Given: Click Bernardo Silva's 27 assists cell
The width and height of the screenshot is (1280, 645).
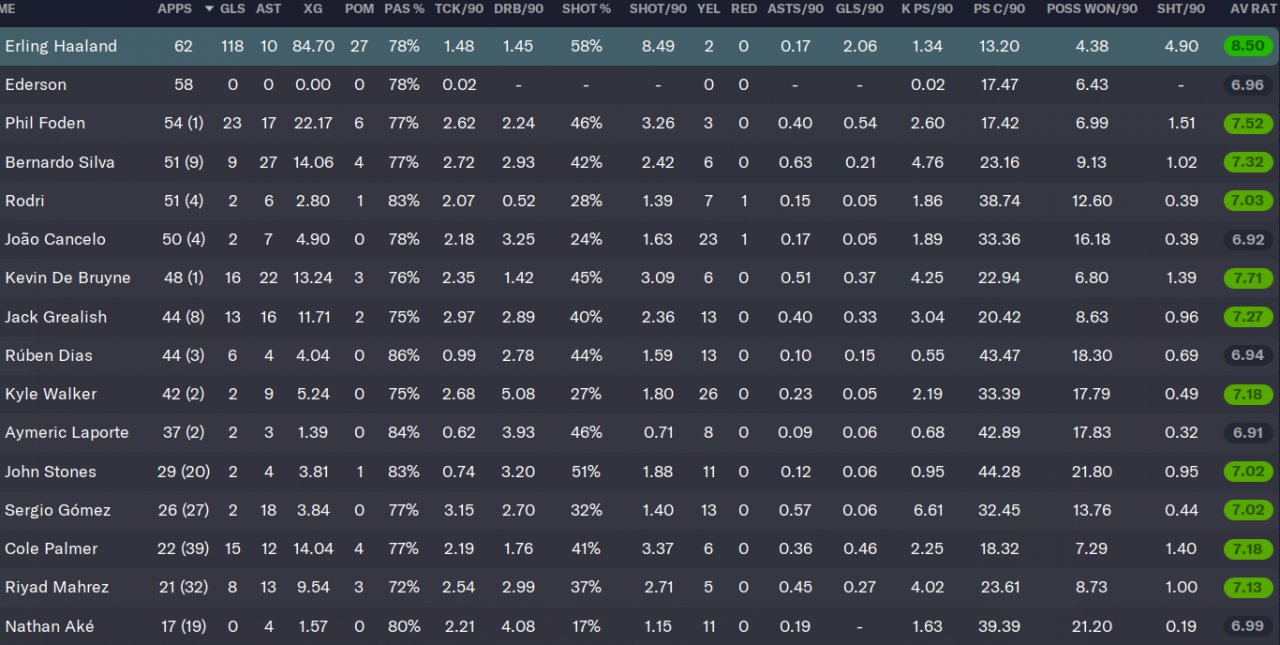Looking at the screenshot, I should tap(268, 162).
